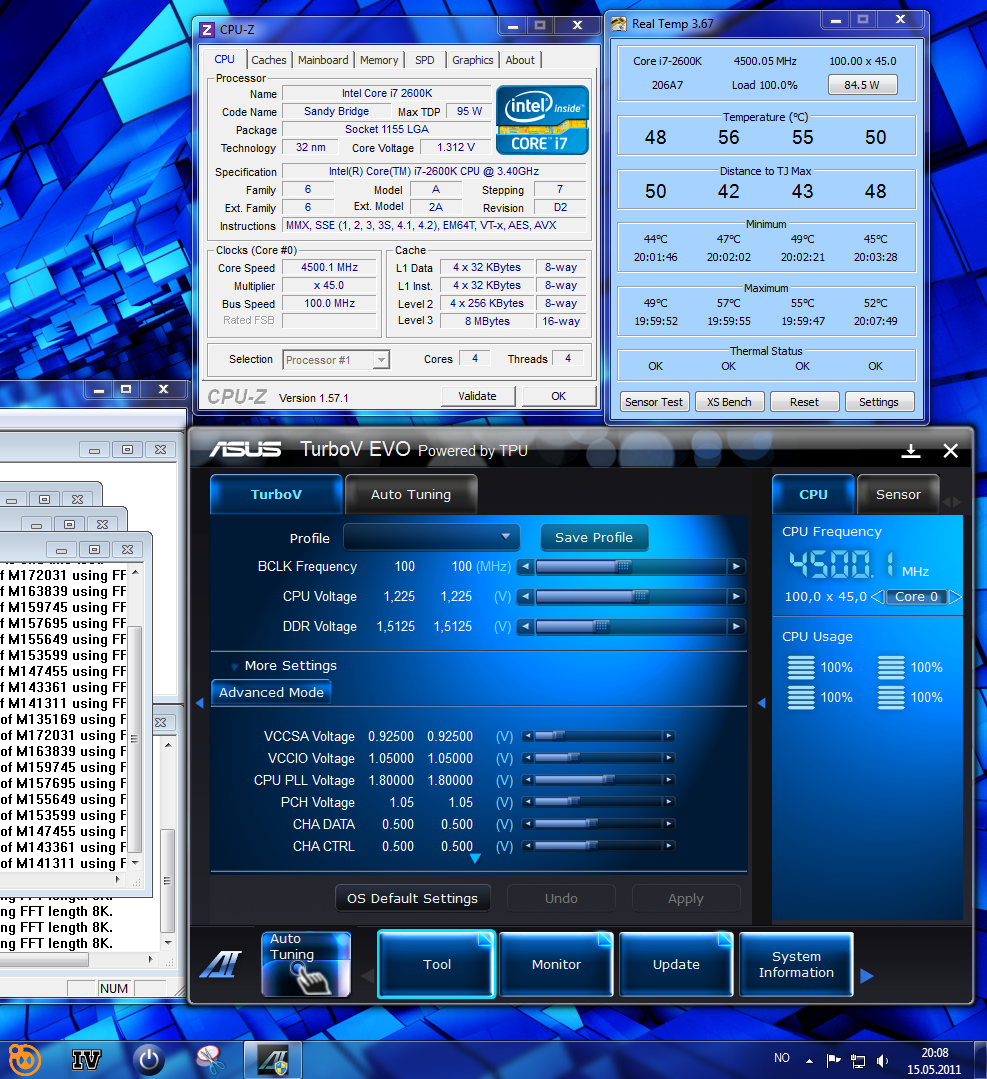Click the Intel Core i7 logo in CPU-Z
987x1079 pixels.
point(542,120)
